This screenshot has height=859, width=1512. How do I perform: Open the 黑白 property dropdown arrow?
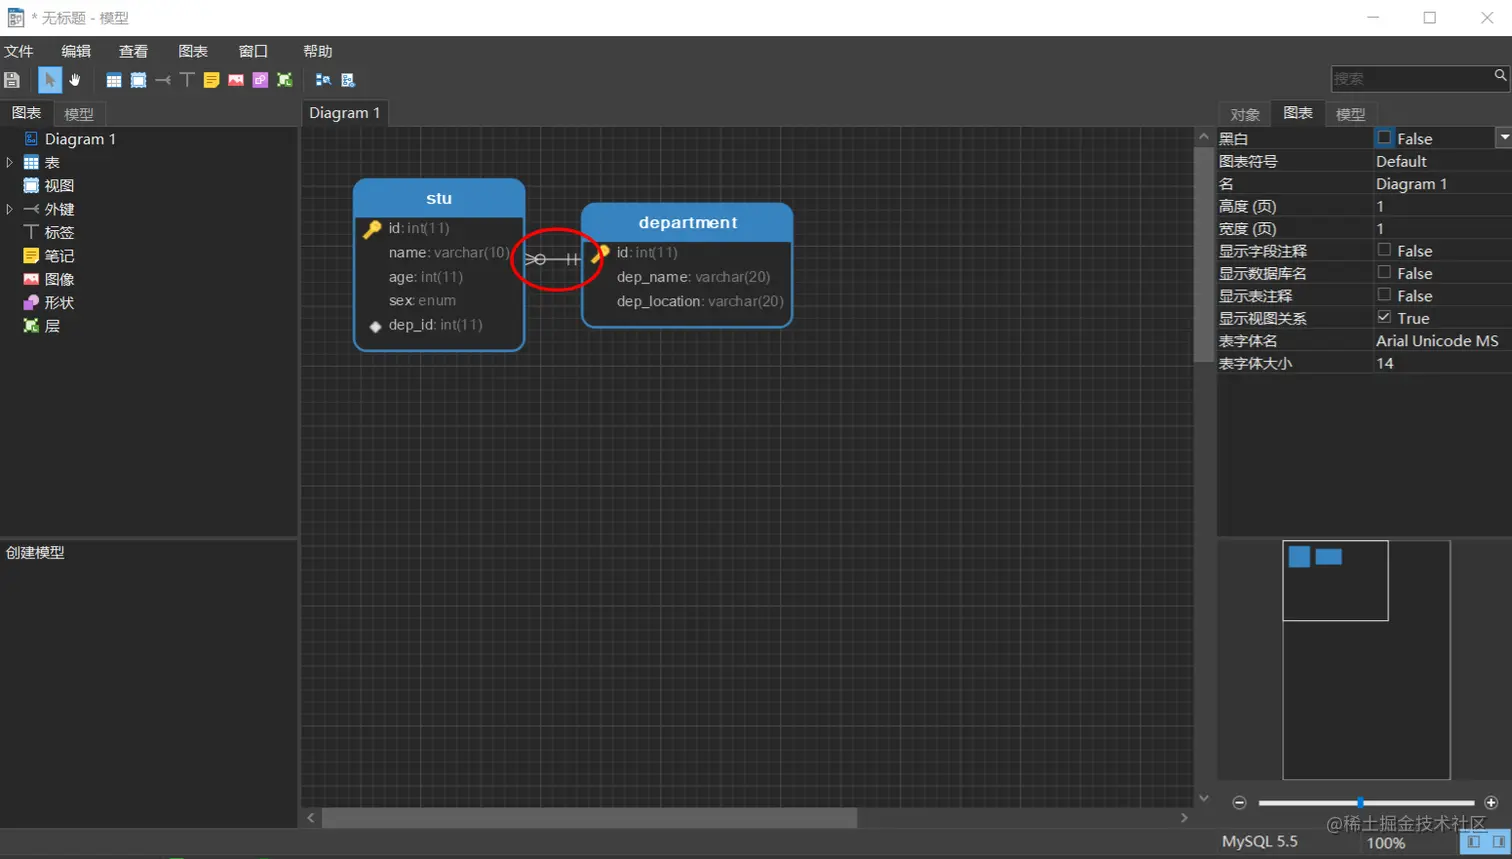click(x=1504, y=138)
